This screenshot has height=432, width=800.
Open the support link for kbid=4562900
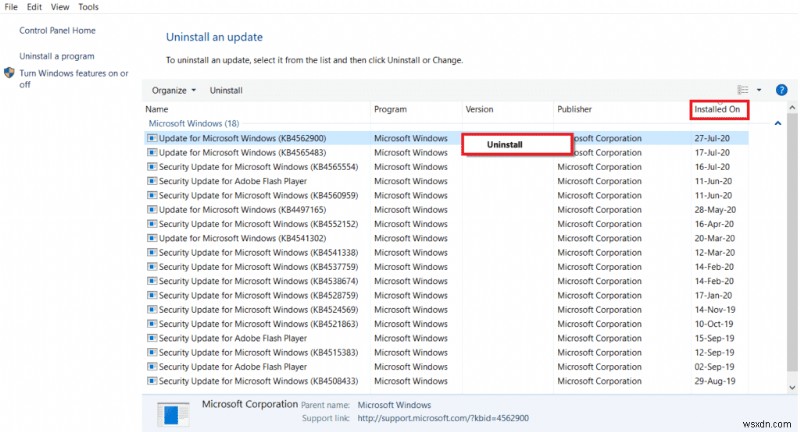tap(443, 418)
